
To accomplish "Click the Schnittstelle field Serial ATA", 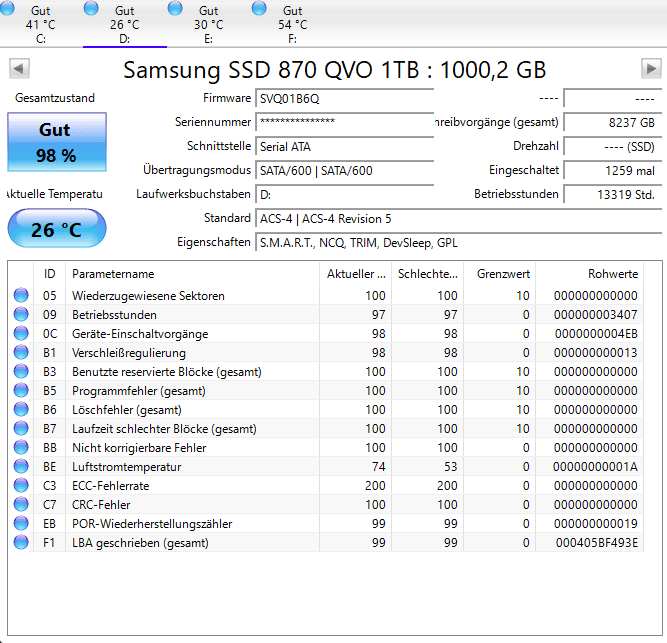I will 345,147.
